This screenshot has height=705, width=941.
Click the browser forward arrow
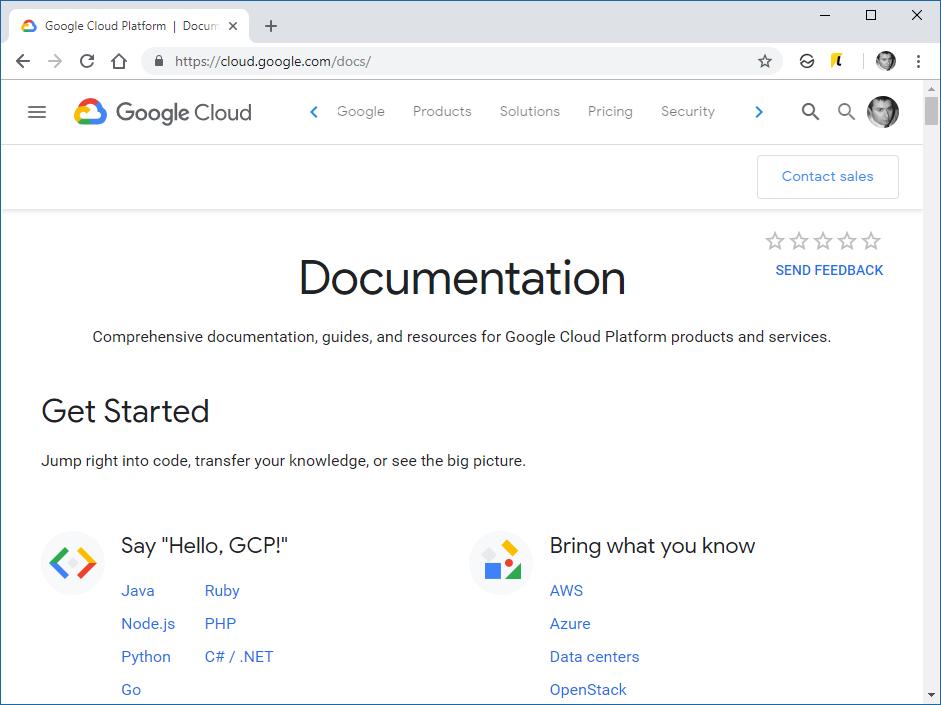pos(55,61)
